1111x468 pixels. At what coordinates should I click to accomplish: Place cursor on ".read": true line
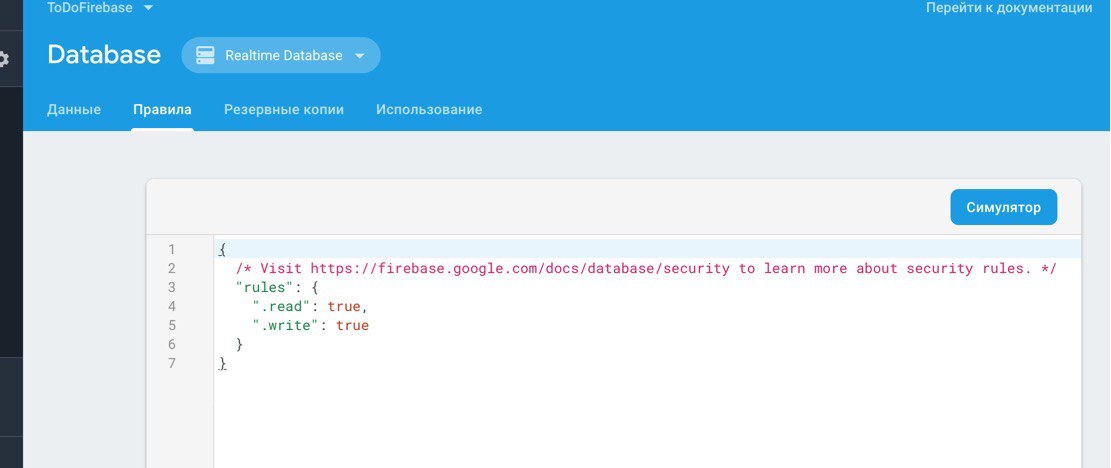click(311, 307)
